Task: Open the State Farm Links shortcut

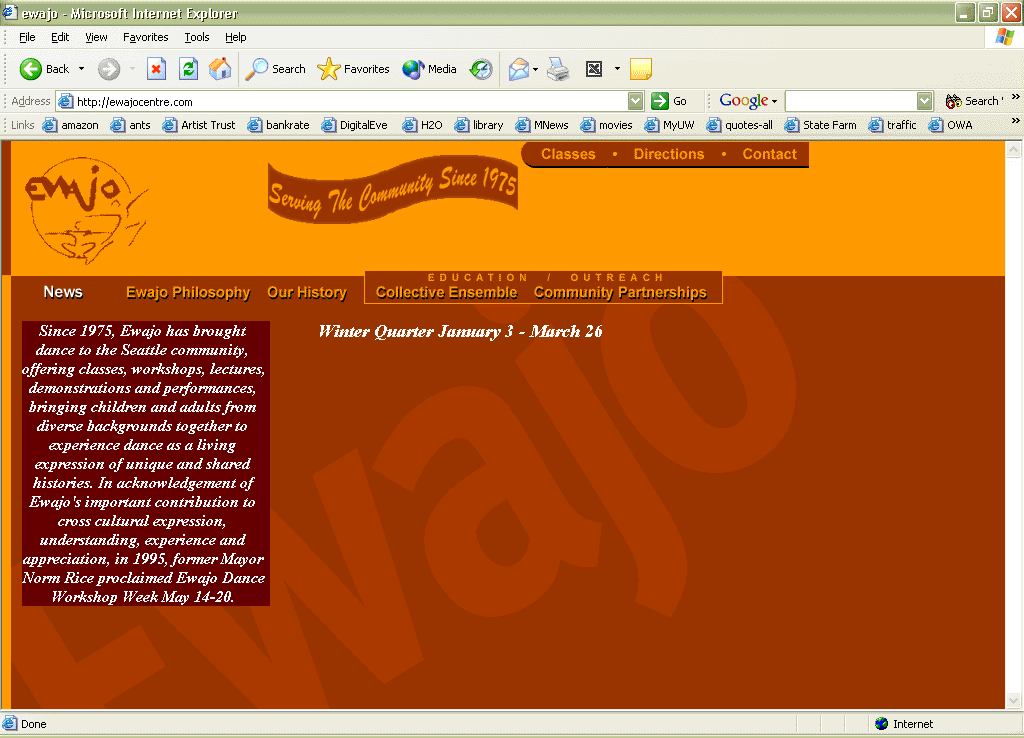Action: (820, 125)
